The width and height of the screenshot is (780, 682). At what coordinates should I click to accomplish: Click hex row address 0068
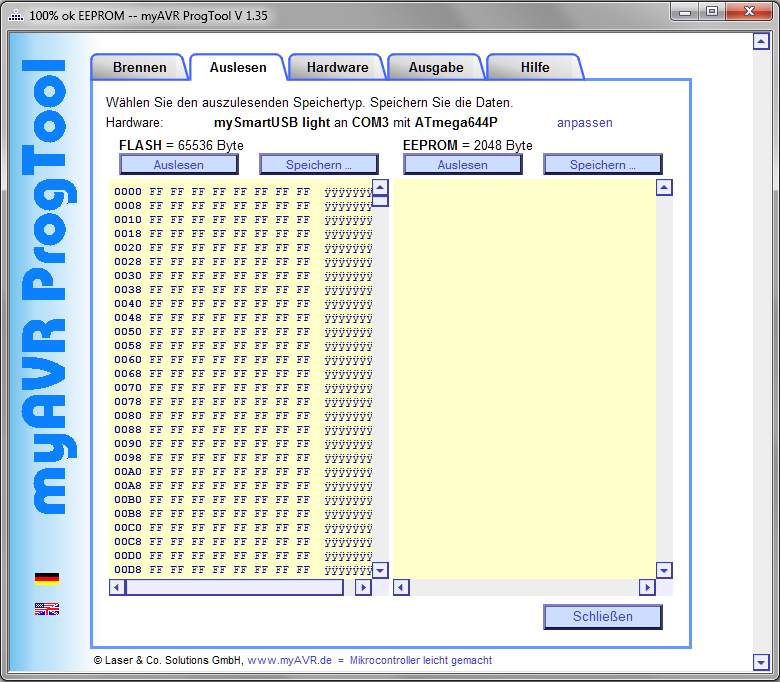[128, 374]
